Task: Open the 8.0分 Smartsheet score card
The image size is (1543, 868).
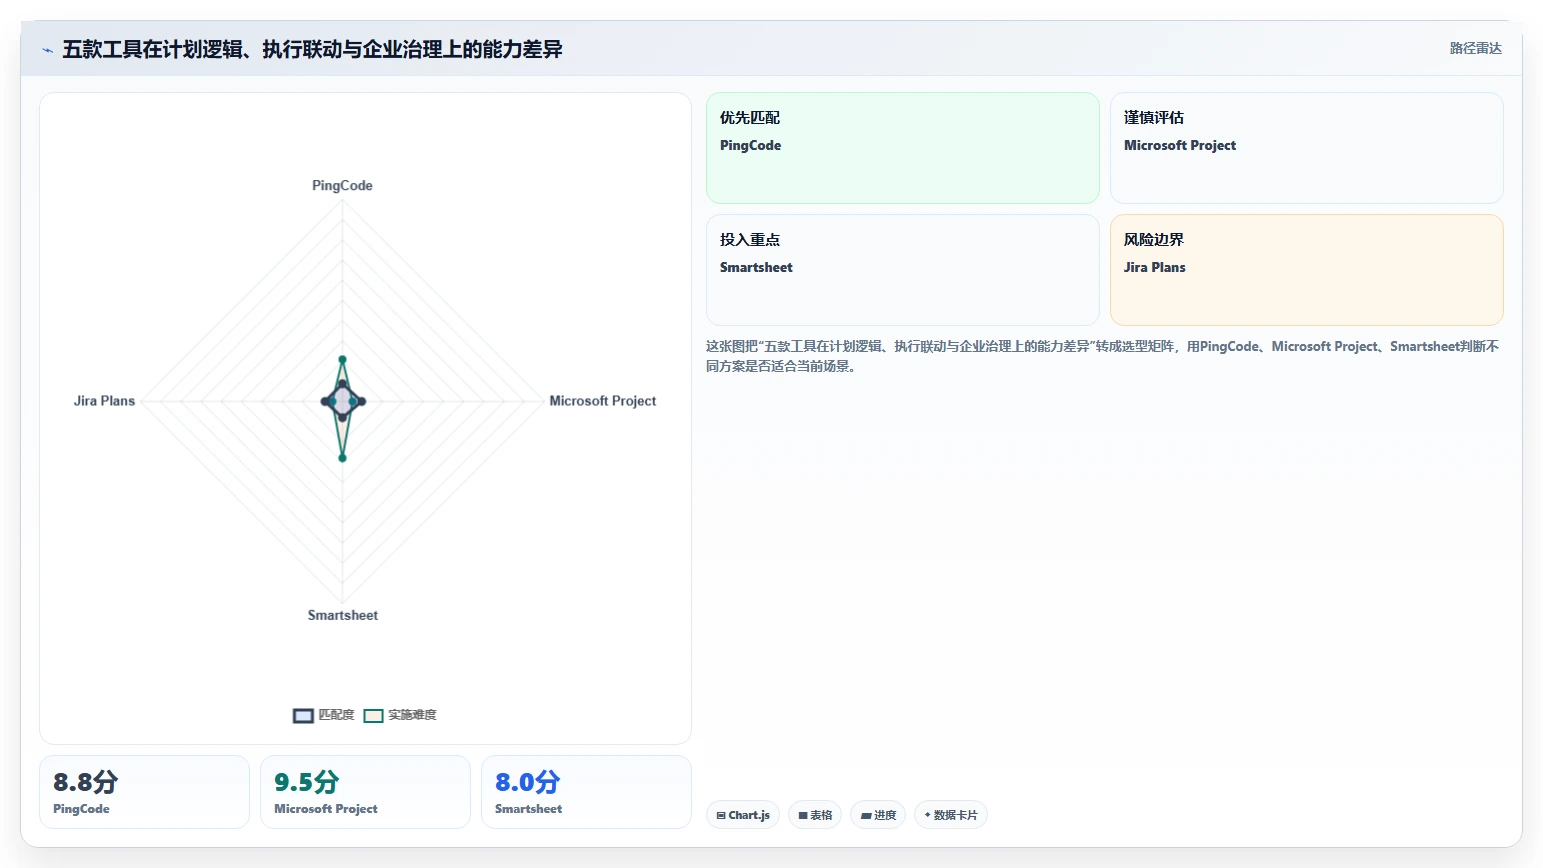Action: coord(586,792)
